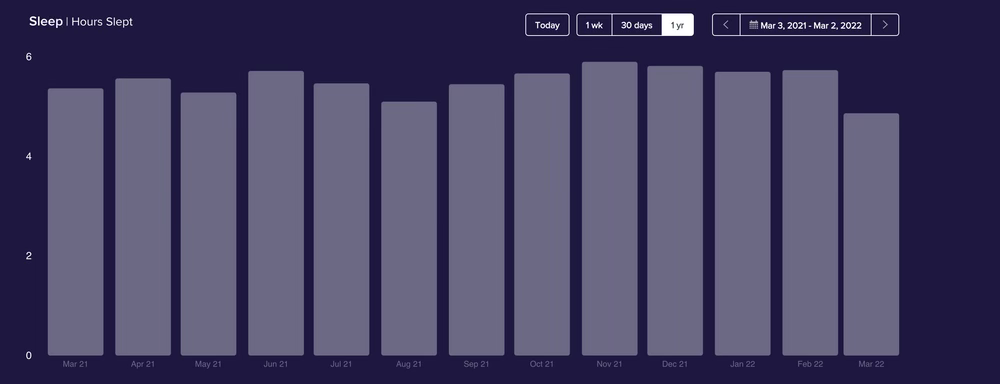Click the y-axis value 6
This screenshot has width=1000, height=384.
click(x=29, y=57)
